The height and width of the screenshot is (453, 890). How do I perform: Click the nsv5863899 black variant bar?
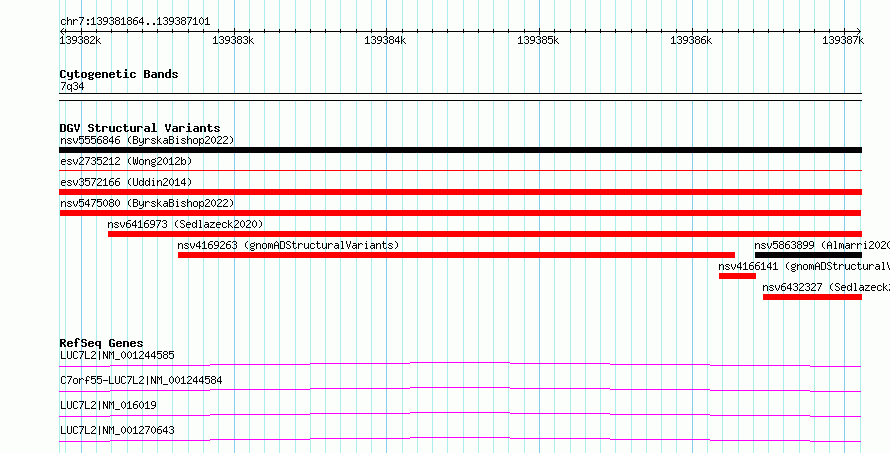point(808,255)
